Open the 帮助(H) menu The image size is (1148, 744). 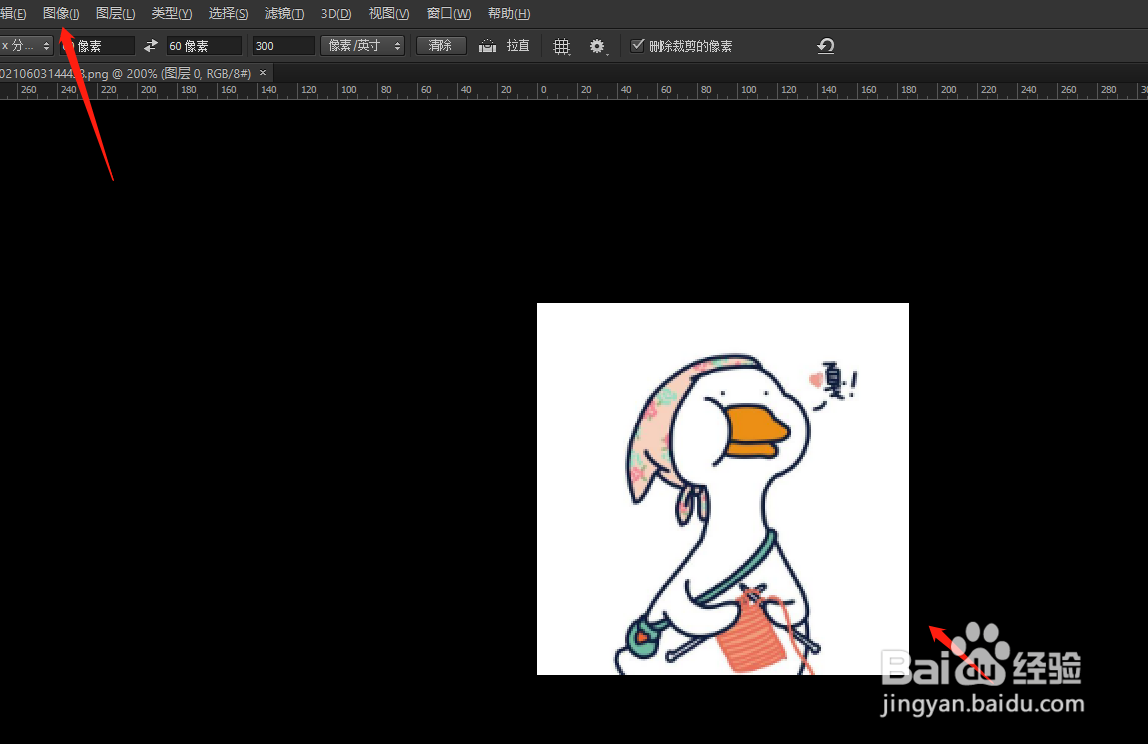click(x=509, y=13)
